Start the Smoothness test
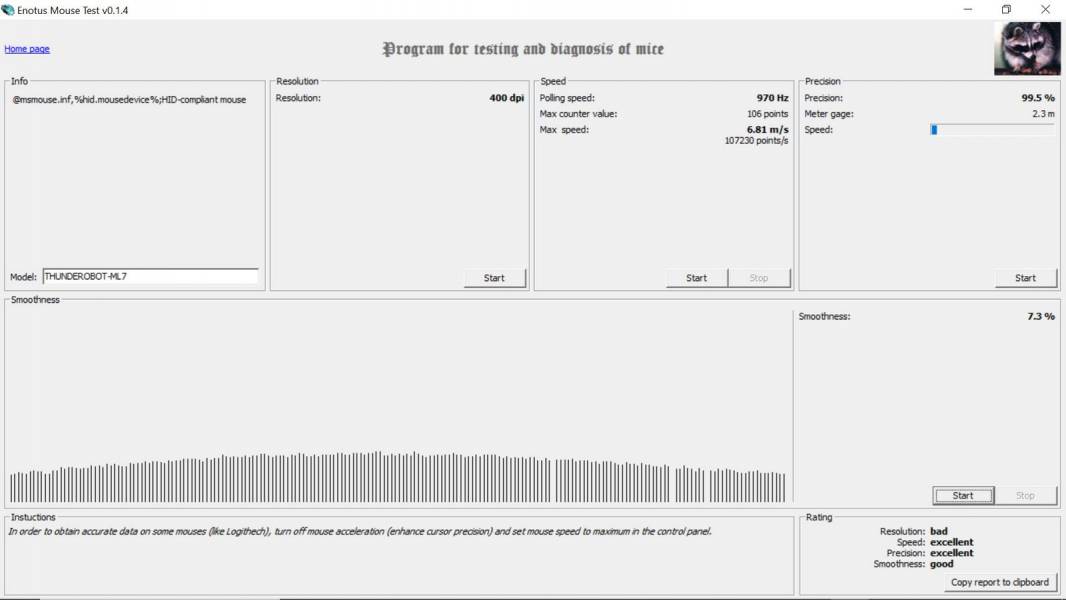 963,495
